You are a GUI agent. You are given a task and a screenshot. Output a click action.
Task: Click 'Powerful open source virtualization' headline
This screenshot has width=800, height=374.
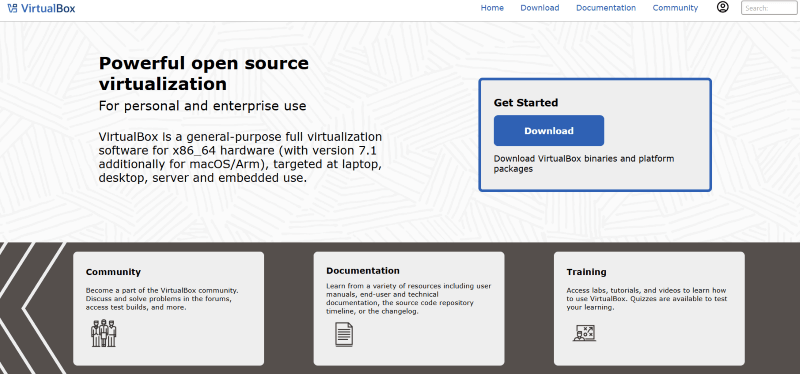click(204, 73)
